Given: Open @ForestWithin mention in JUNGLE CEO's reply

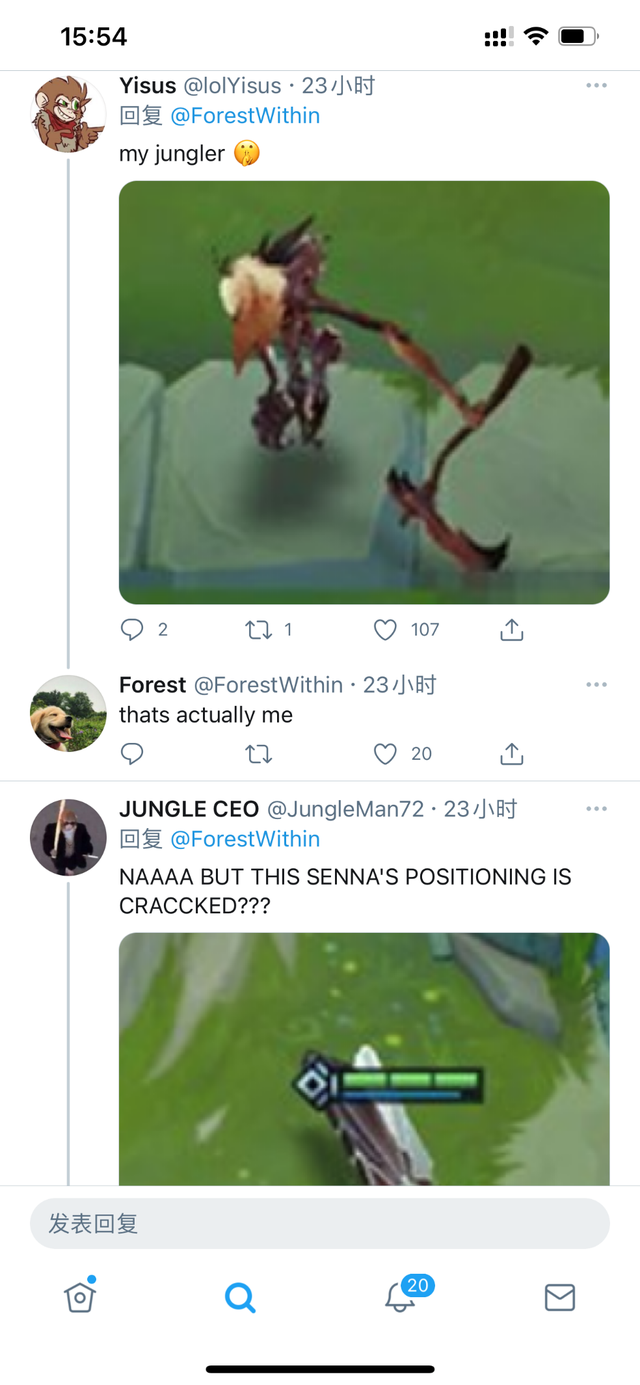Looking at the screenshot, I should point(245,839).
